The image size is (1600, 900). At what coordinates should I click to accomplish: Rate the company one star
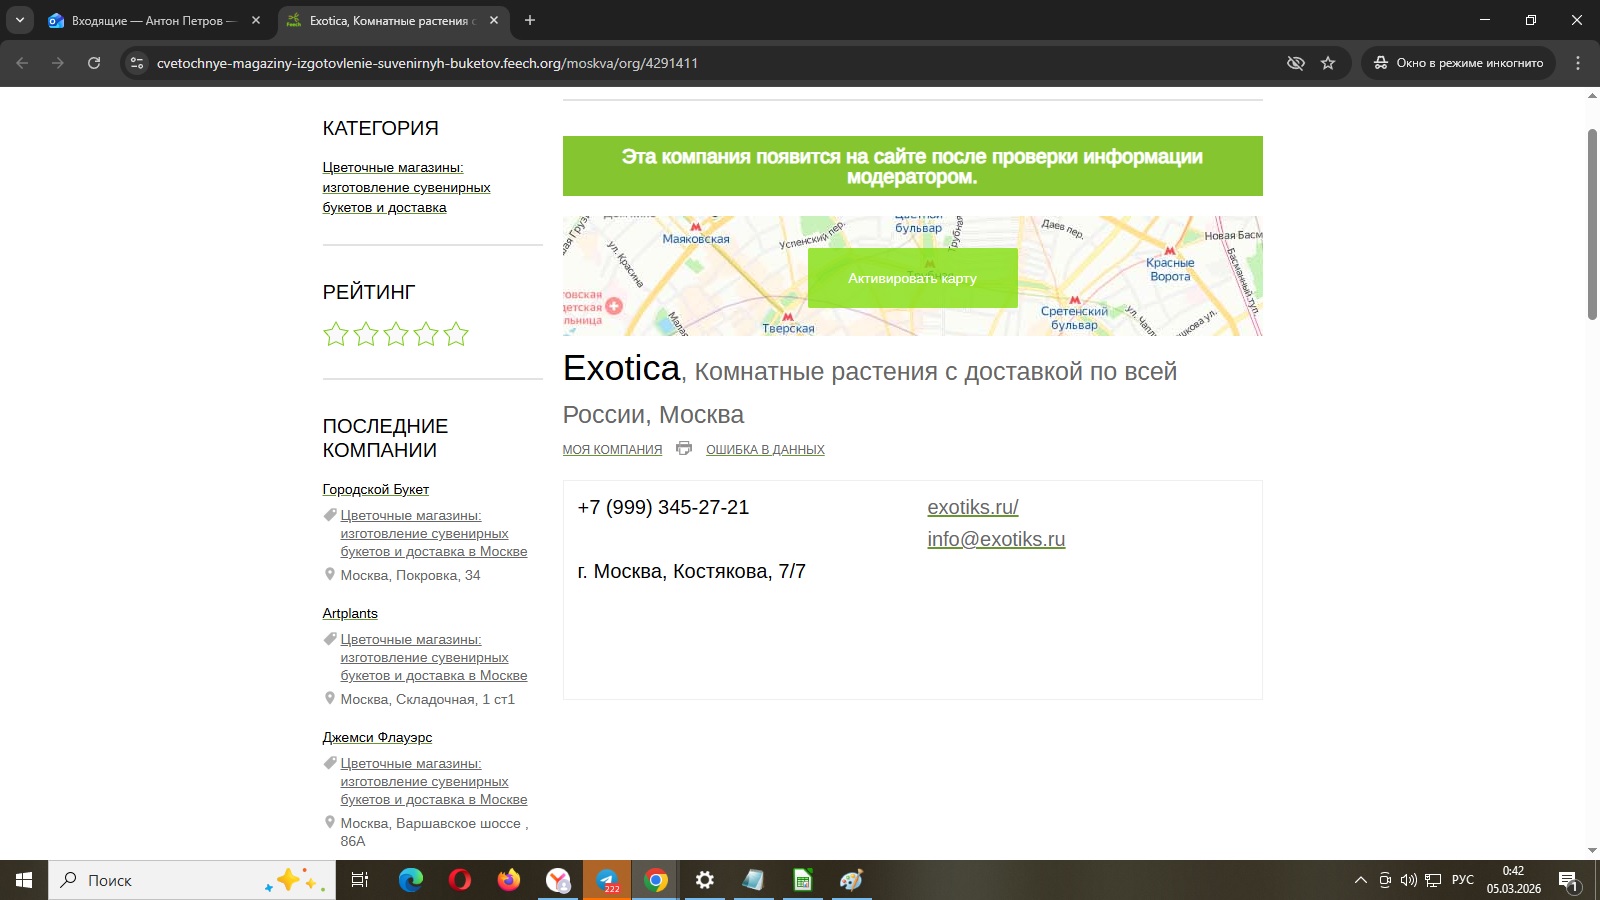click(x=336, y=334)
